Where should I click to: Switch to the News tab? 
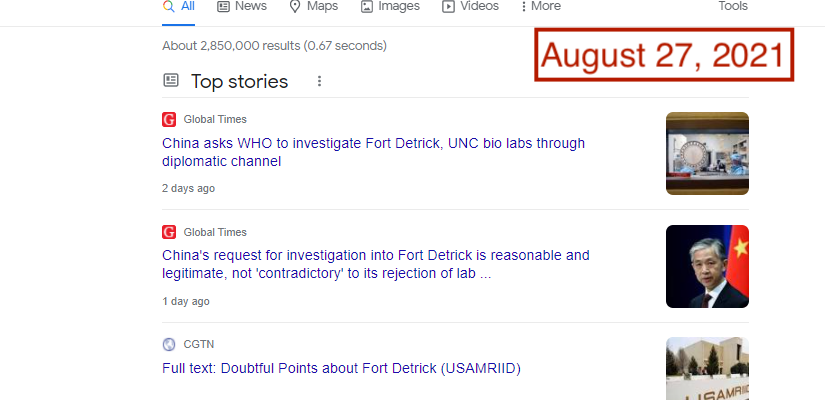242,6
